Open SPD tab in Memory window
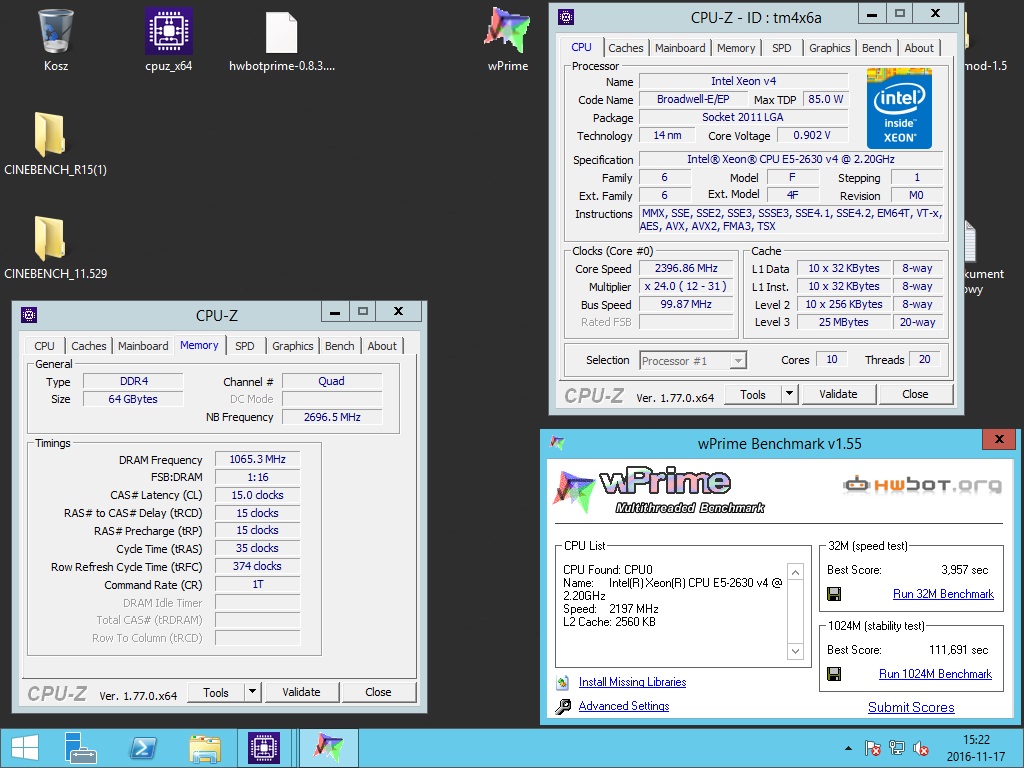The image size is (1024, 768). (245, 345)
